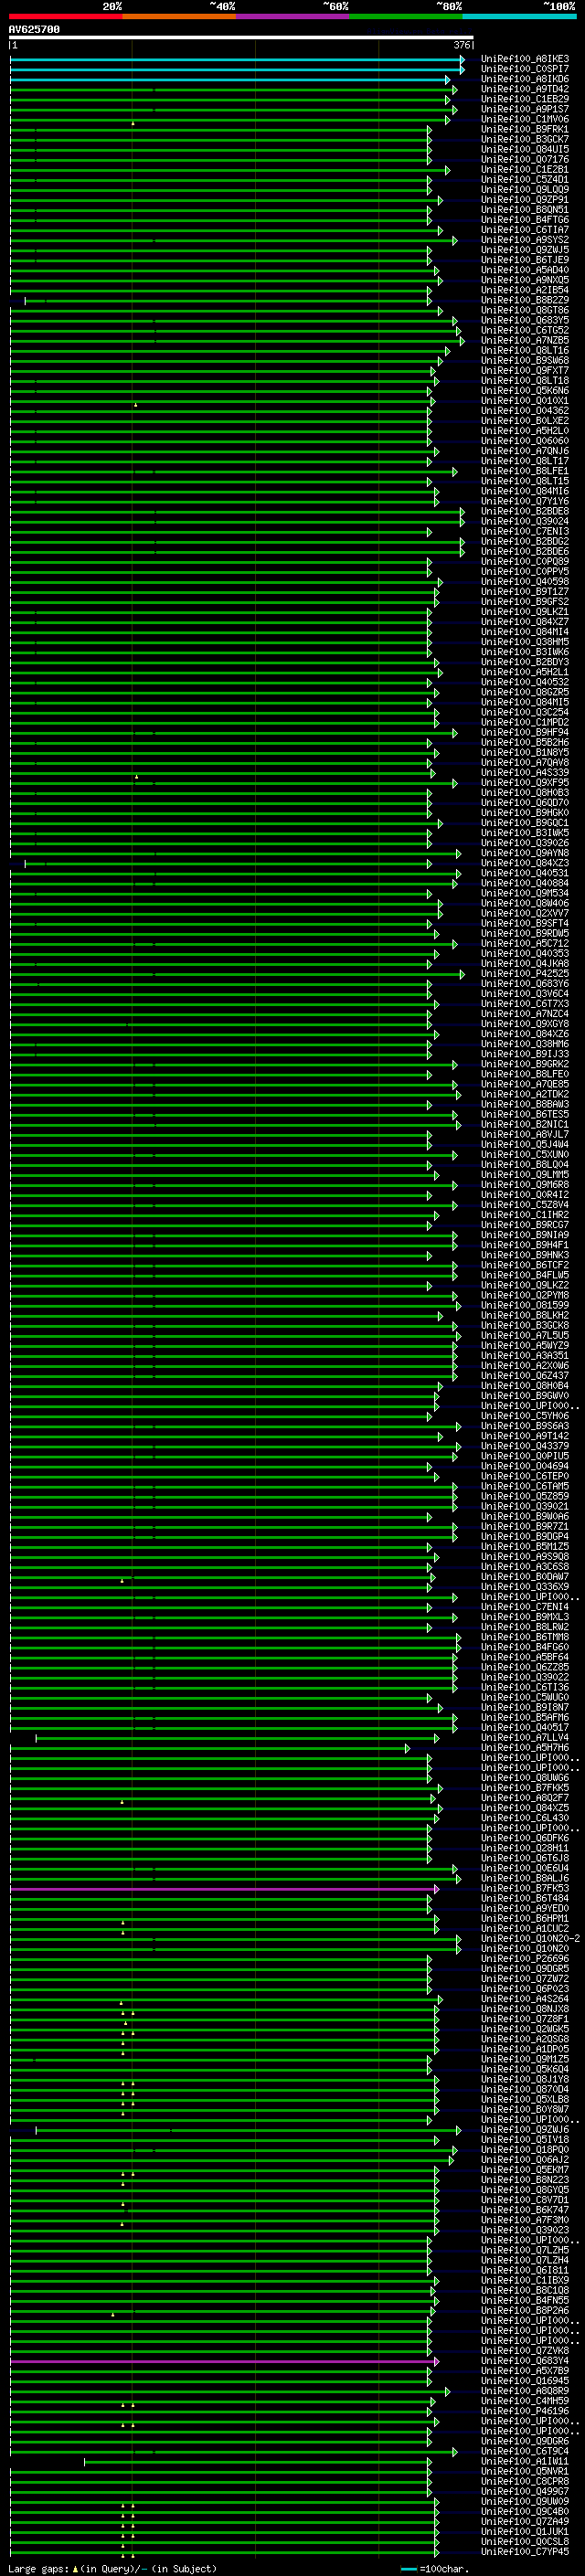Click the UniRef100_C6T7X3 hit label
This screenshot has height=2576, width=585.
tap(525, 1004)
